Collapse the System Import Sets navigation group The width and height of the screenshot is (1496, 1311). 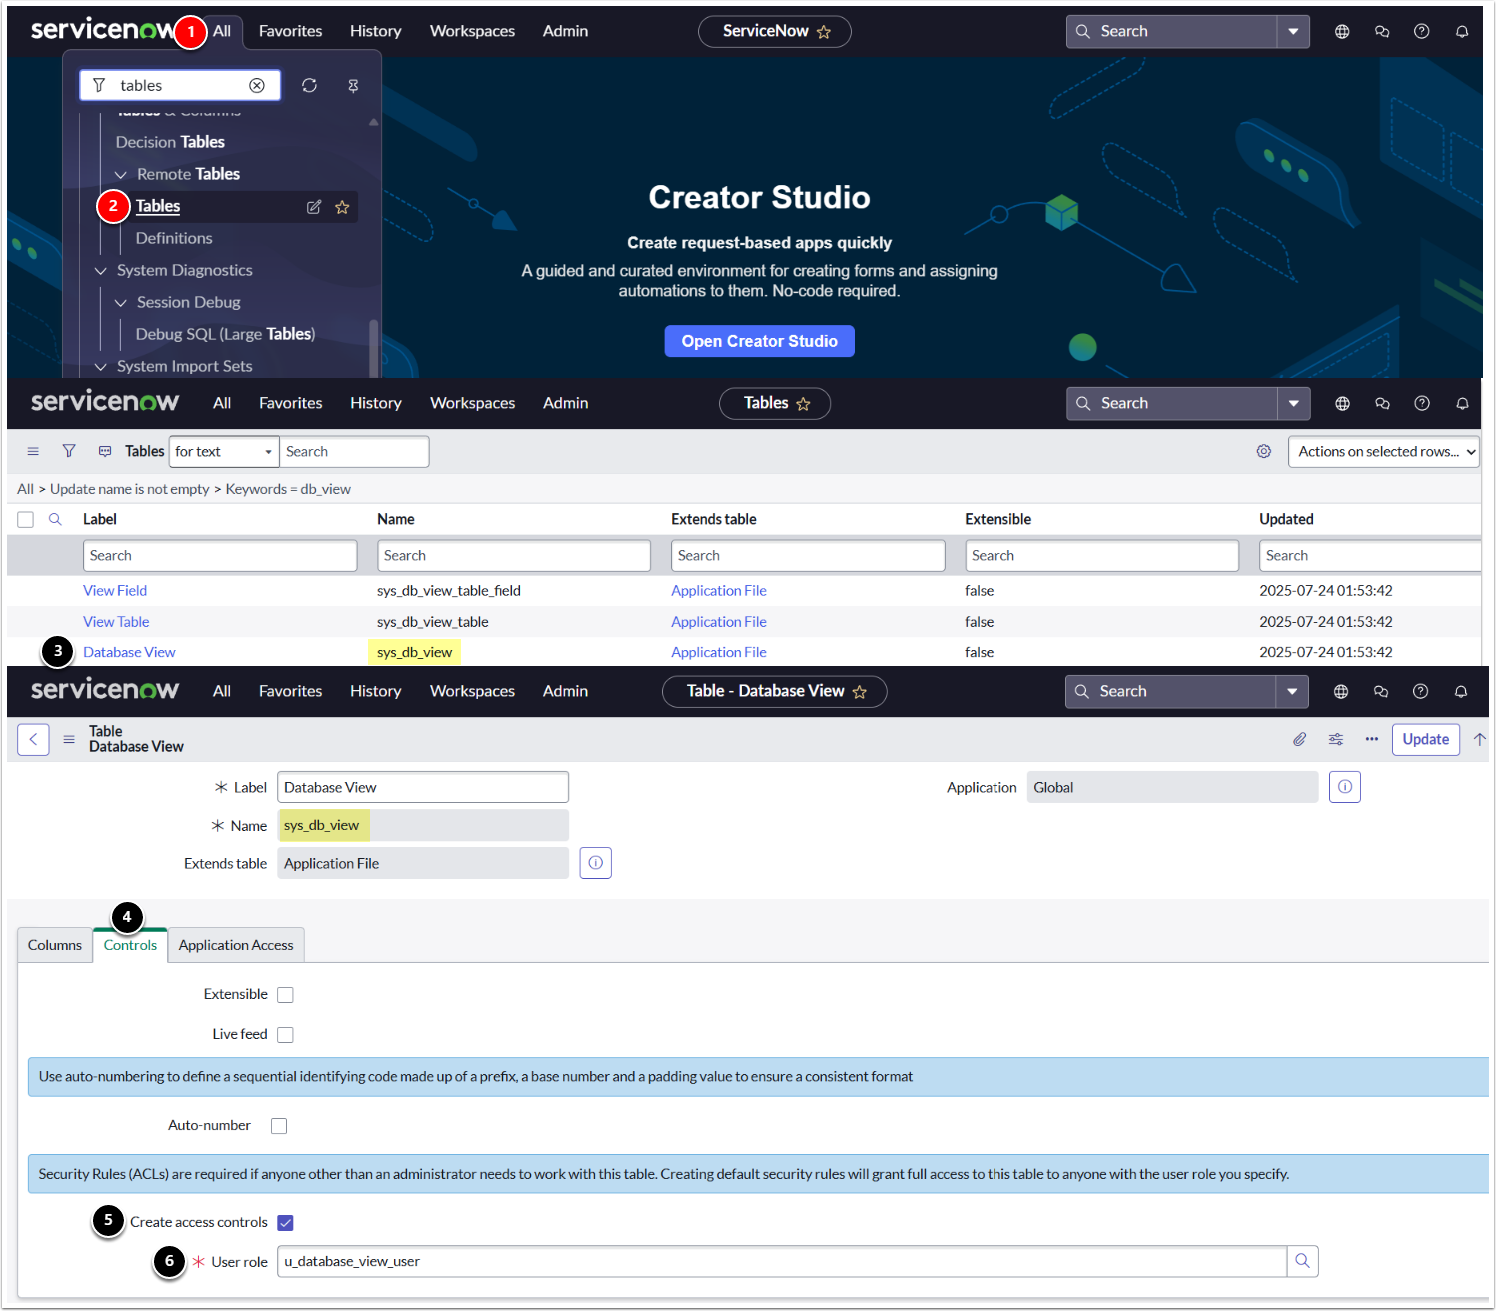(x=101, y=367)
